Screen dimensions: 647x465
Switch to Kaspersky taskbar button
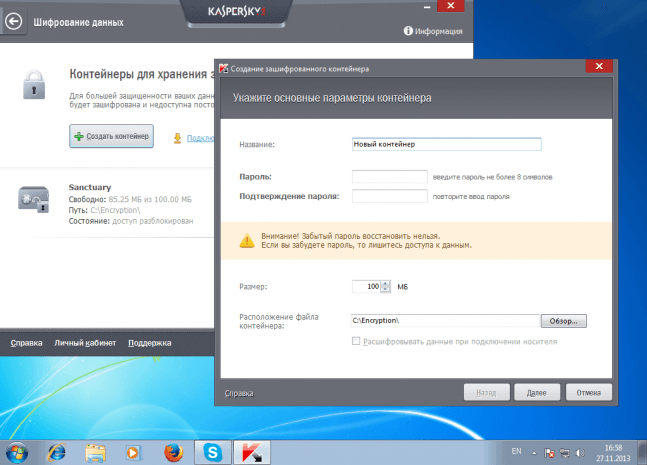click(252, 453)
